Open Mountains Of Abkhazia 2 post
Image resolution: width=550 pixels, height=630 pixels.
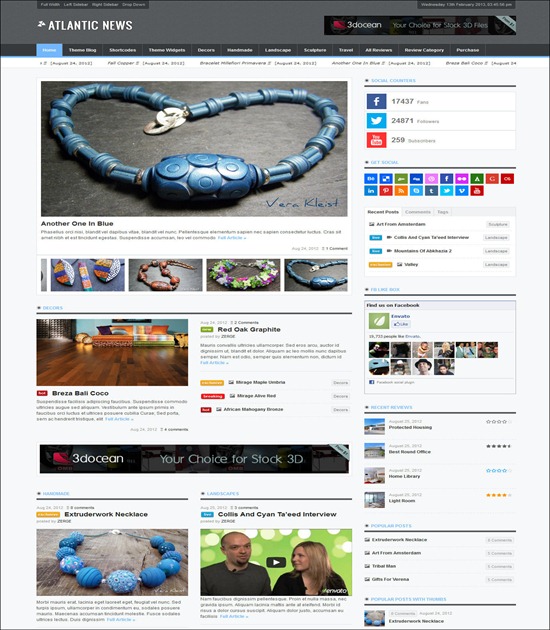423,251
